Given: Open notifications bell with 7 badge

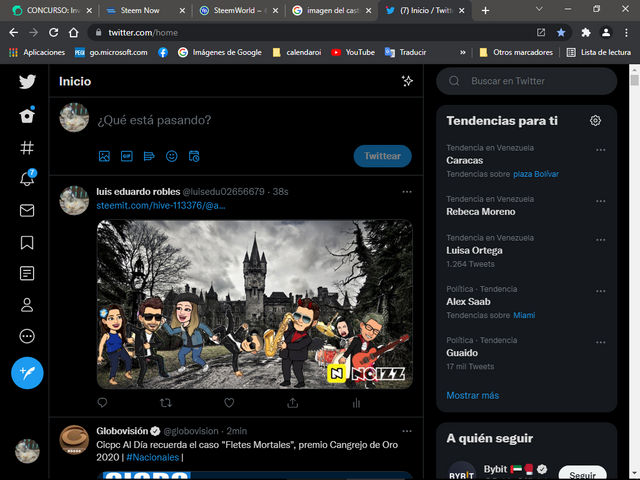Looking at the screenshot, I should point(28,178).
